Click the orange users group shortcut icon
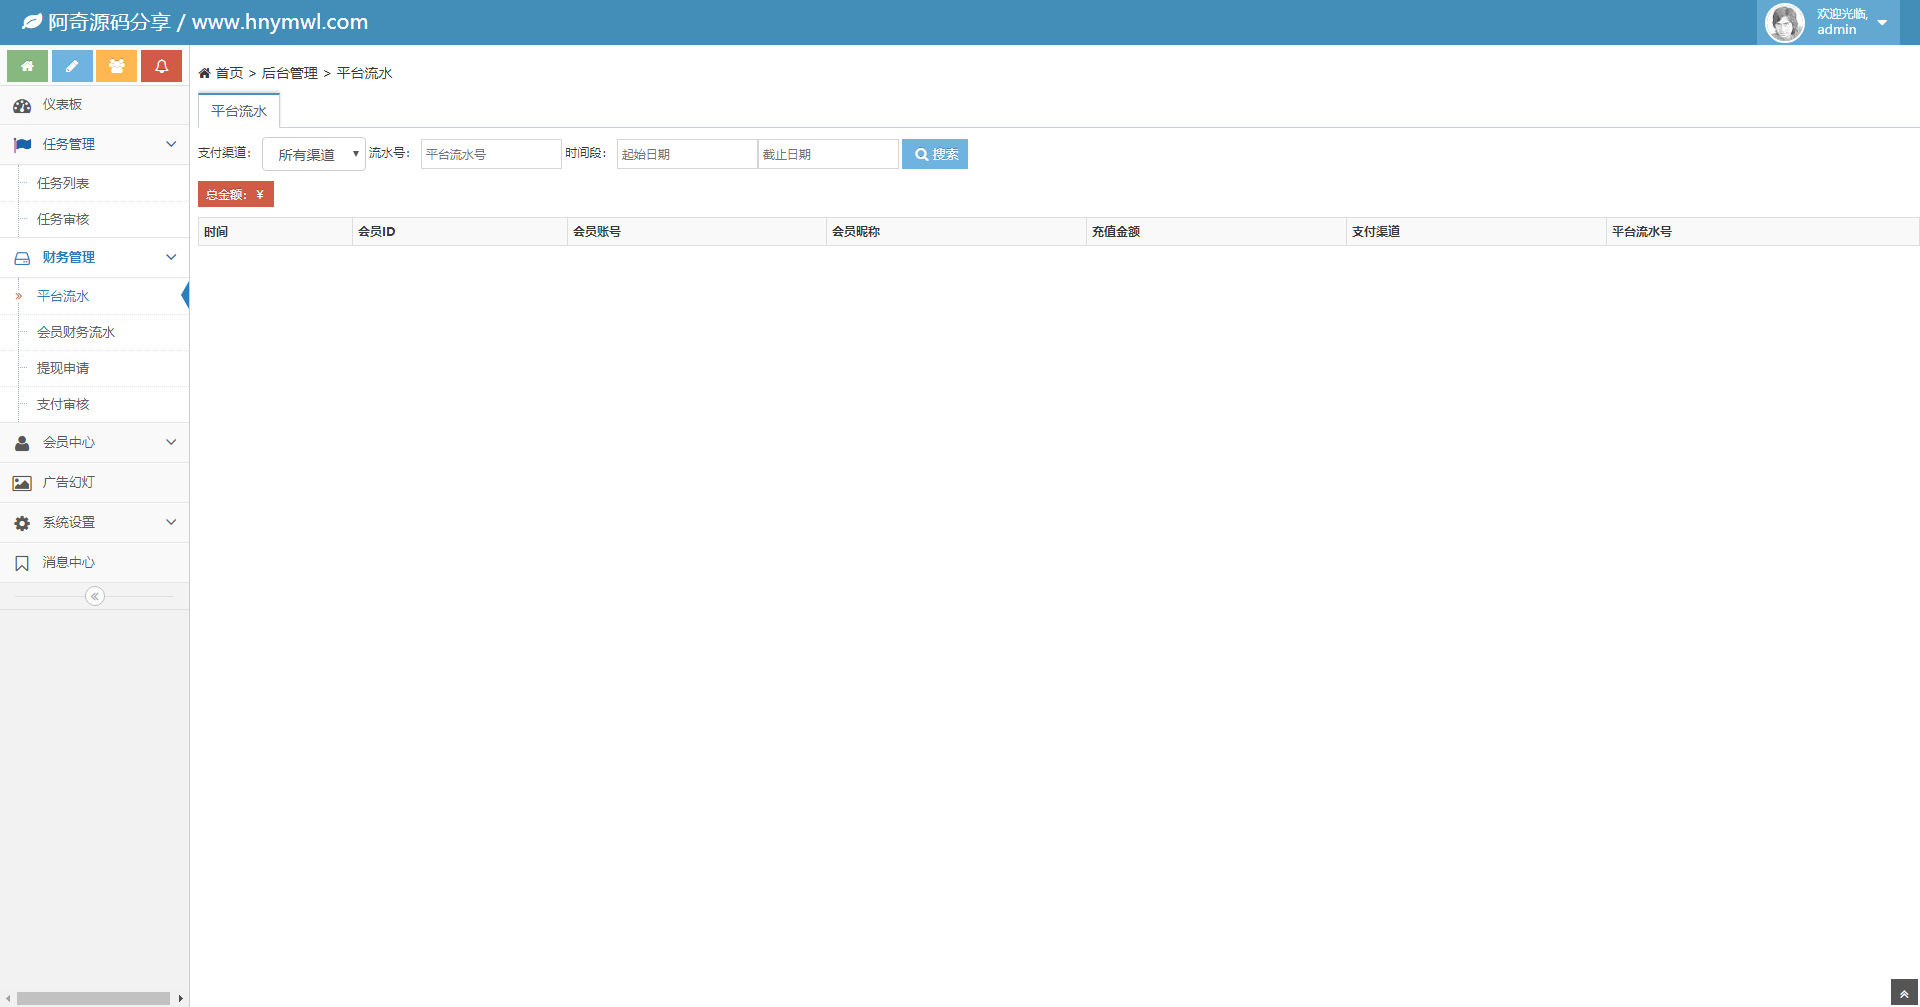Screen dimensions: 1920x1007 click(x=116, y=66)
